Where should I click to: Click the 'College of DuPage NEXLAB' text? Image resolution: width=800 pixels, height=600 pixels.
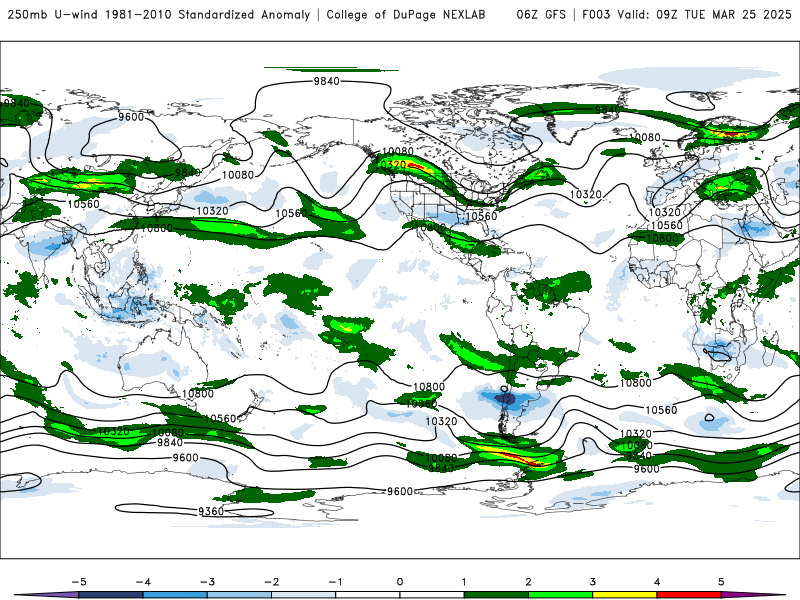[x=406, y=14]
